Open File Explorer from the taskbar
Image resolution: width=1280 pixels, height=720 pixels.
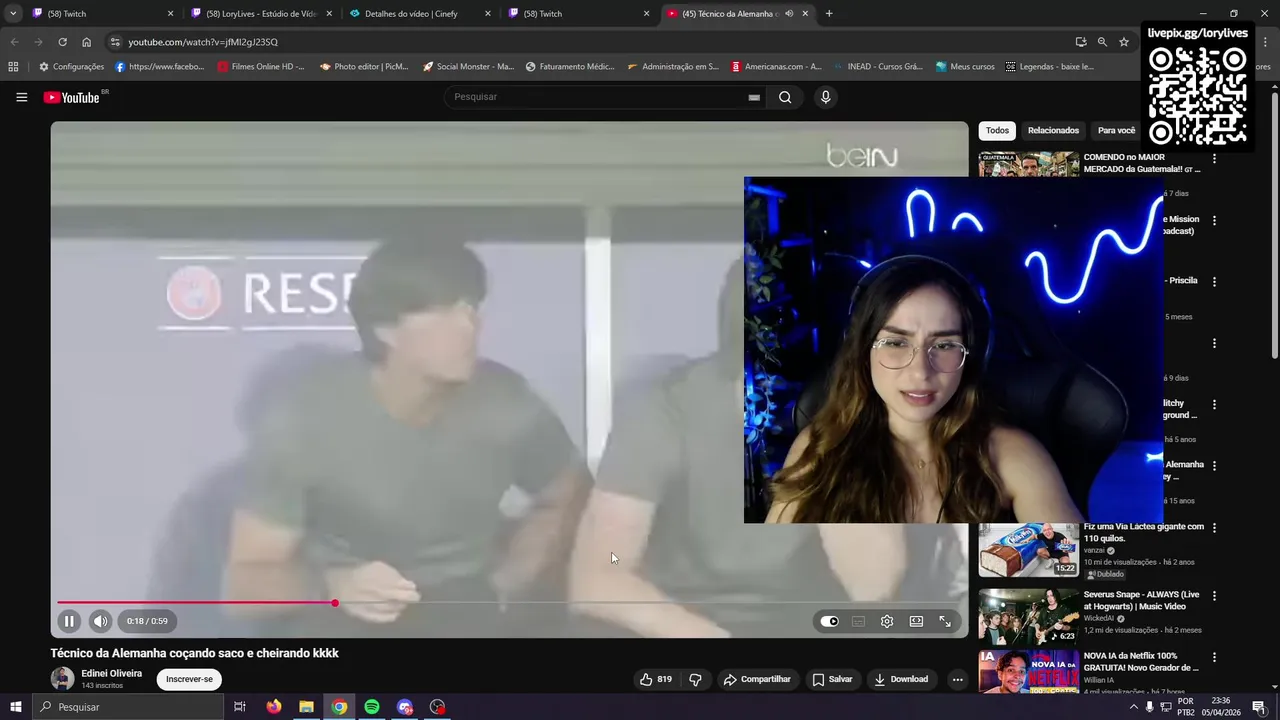[306, 707]
